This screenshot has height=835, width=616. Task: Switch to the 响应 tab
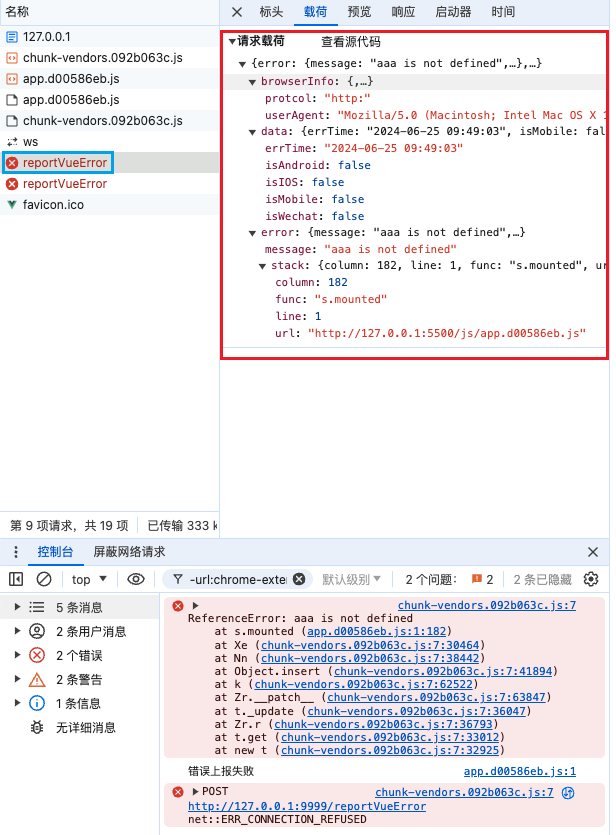(x=403, y=12)
